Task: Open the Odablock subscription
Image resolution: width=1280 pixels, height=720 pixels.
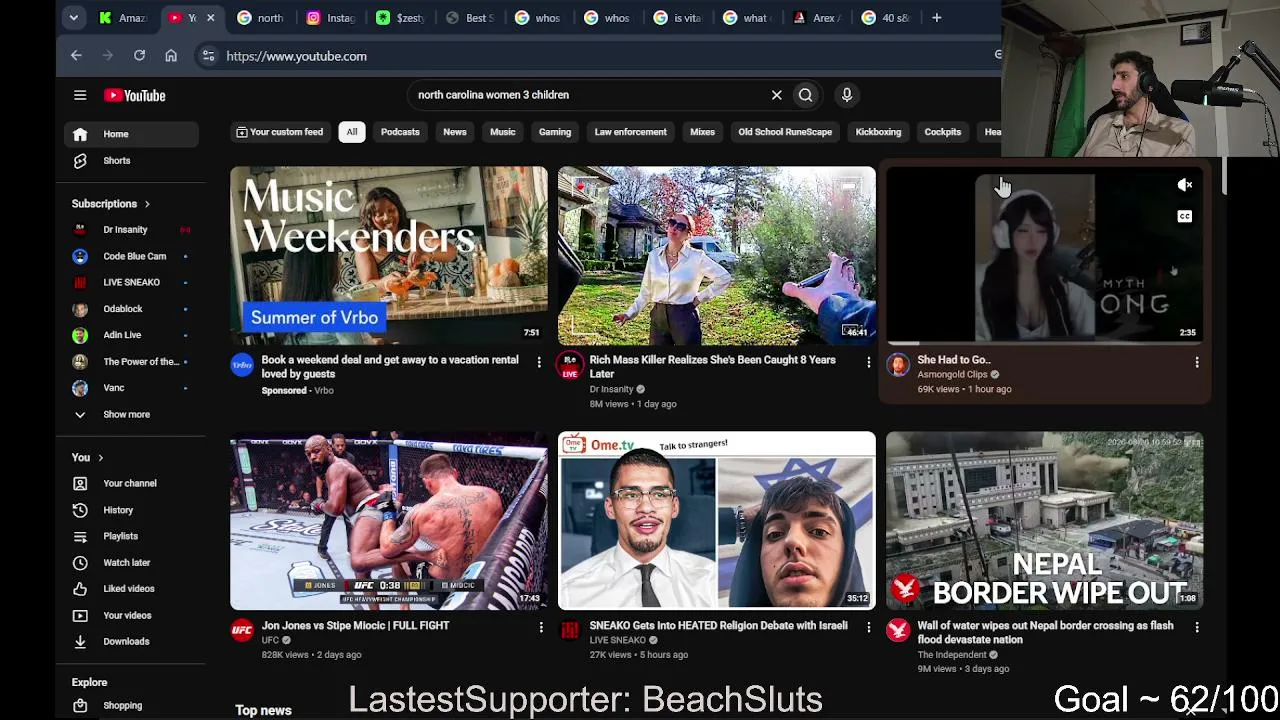Action: point(131,309)
